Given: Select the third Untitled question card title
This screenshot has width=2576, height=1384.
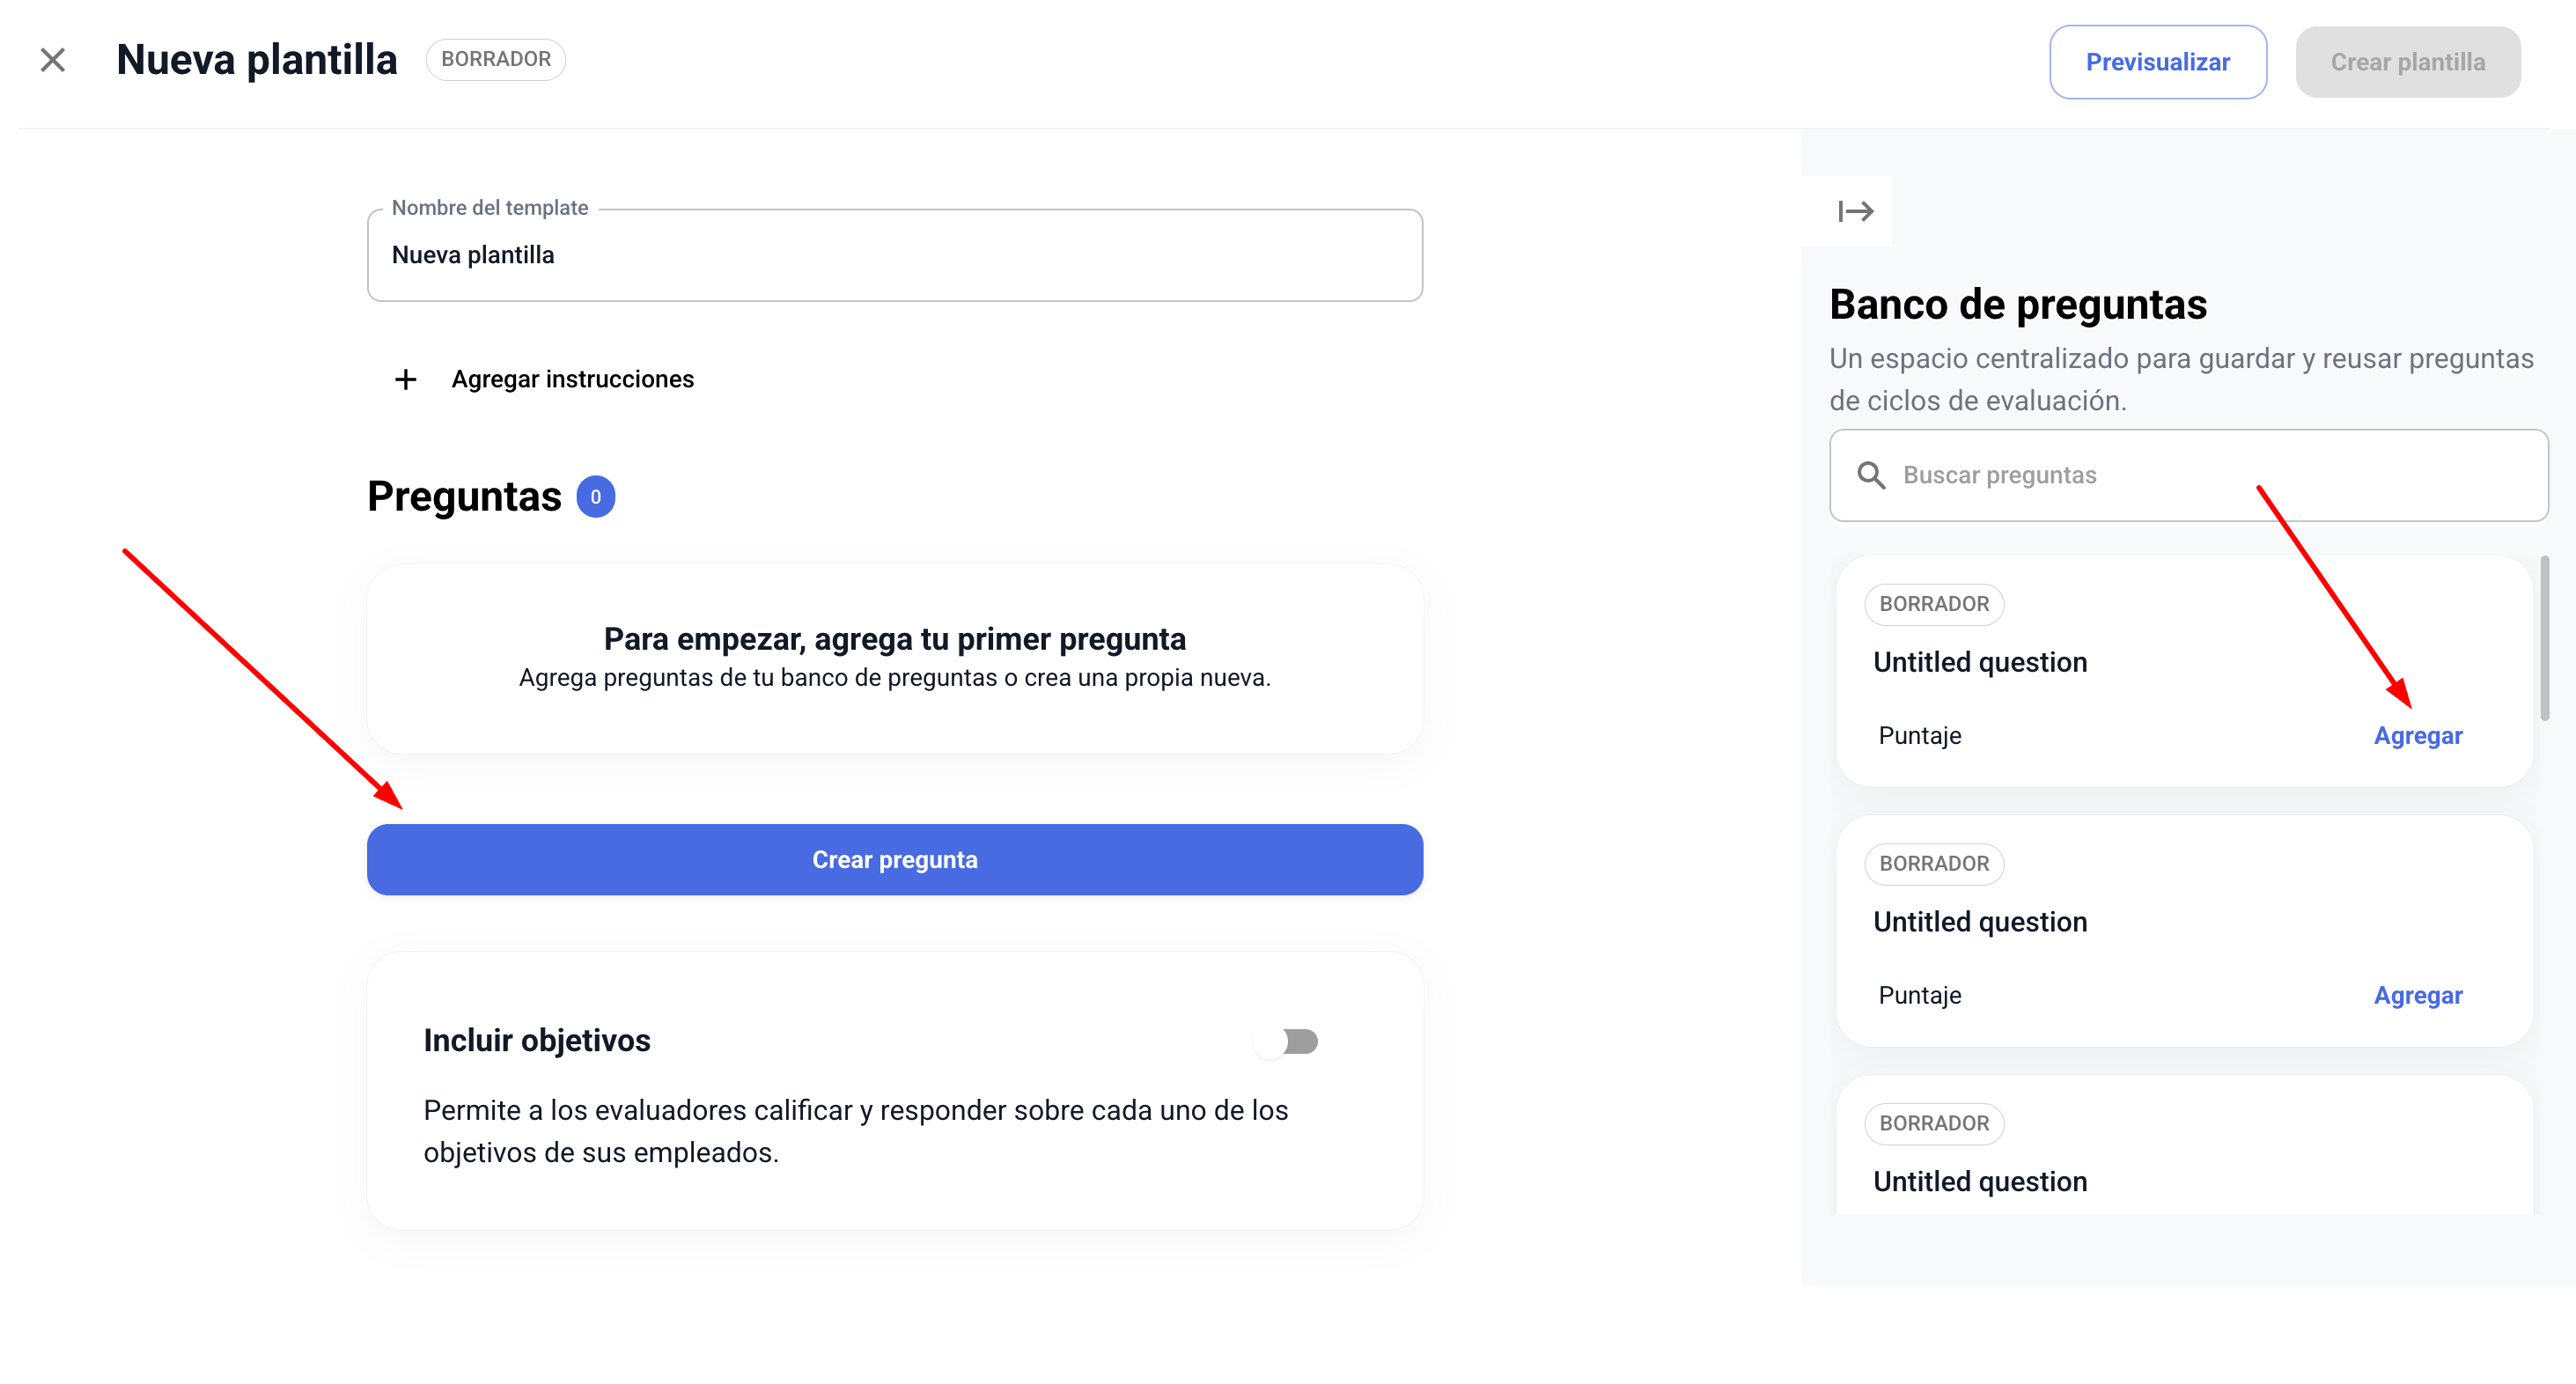Looking at the screenshot, I should [x=1979, y=1181].
